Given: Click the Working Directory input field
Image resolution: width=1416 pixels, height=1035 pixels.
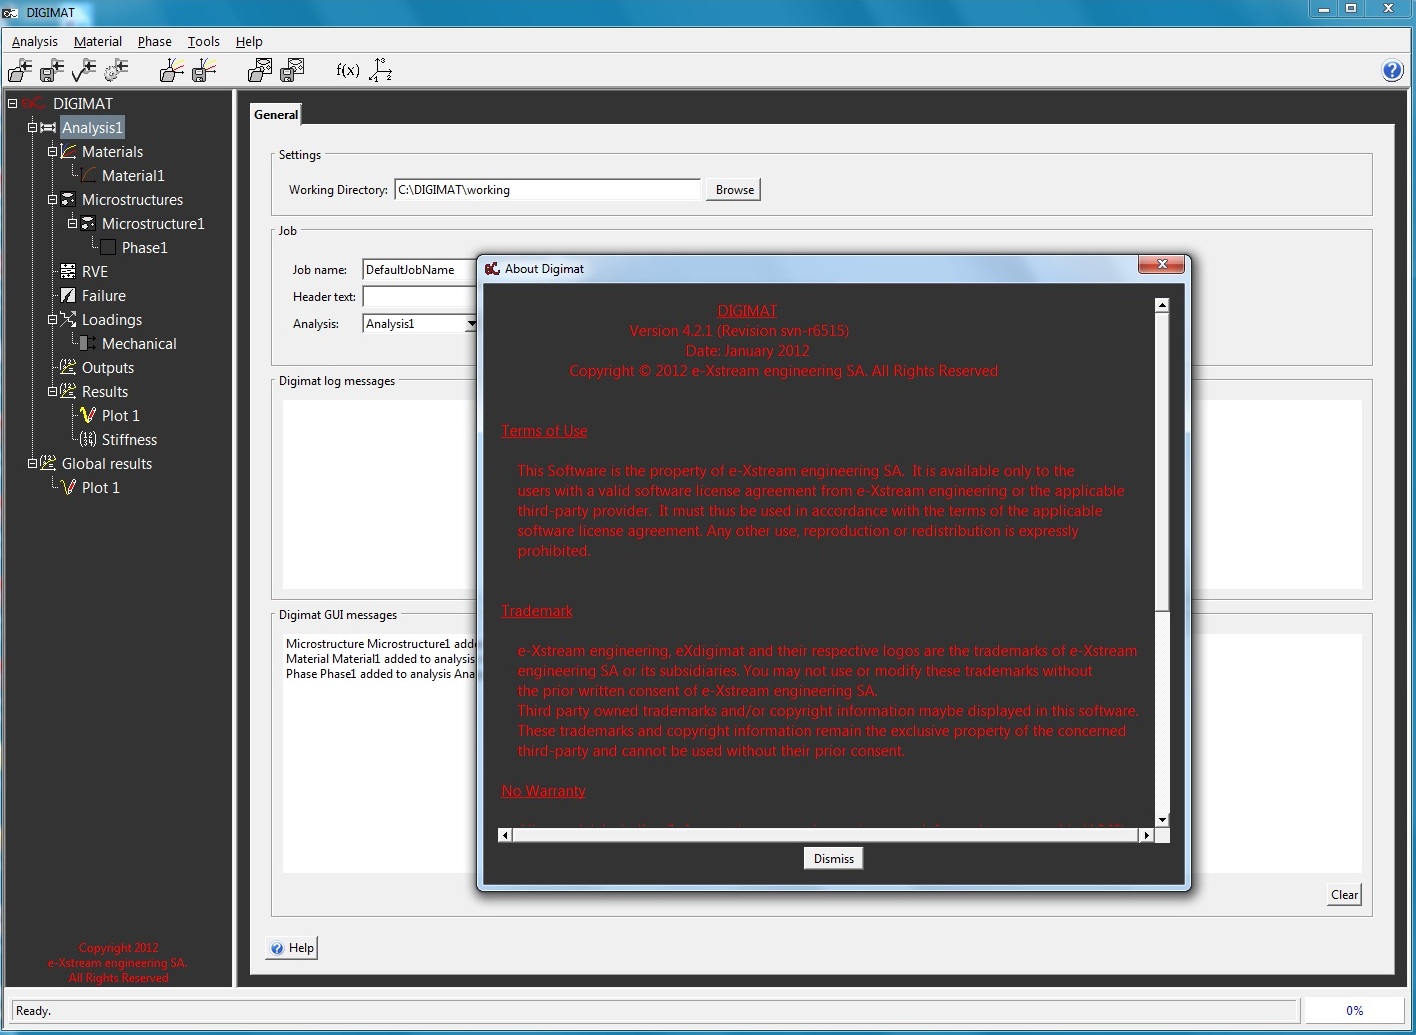Looking at the screenshot, I should [548, 190].
